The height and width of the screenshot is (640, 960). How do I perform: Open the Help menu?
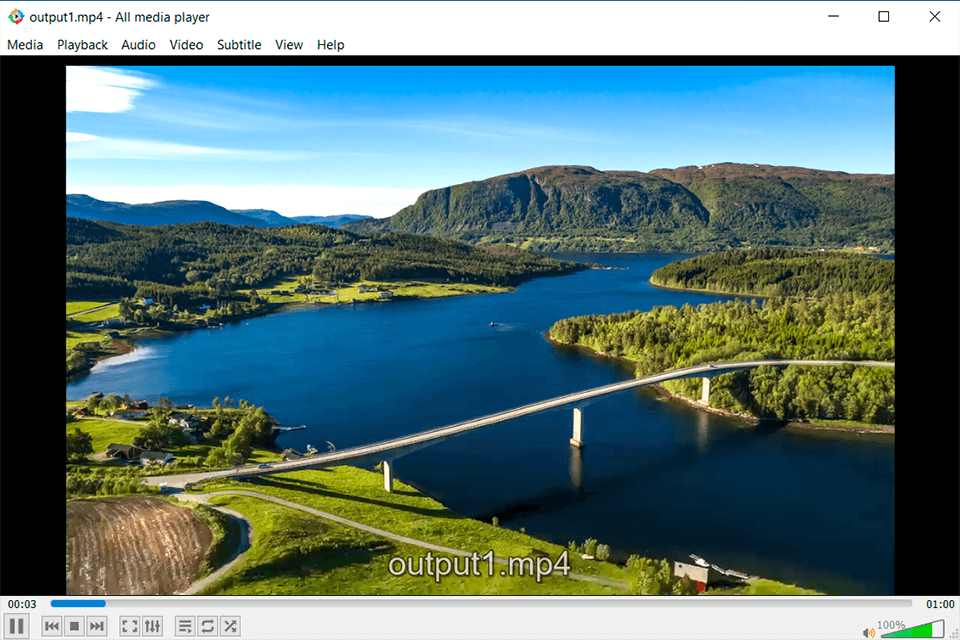331,45
